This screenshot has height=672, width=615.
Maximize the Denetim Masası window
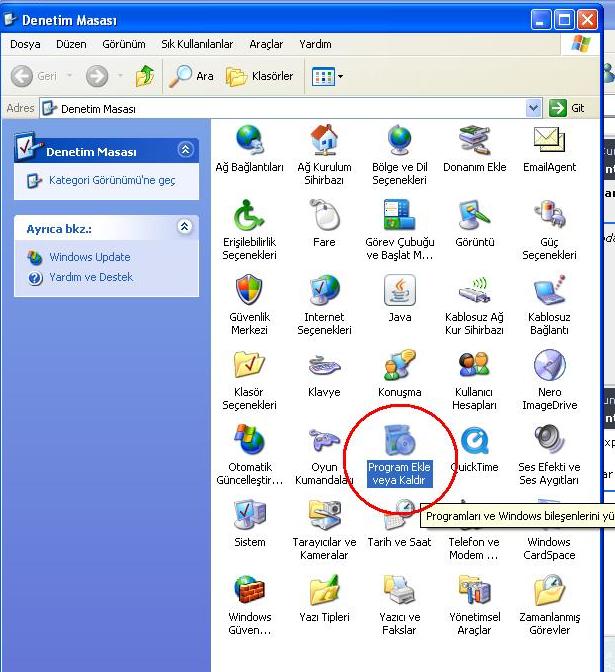click(x=564, y=20)
